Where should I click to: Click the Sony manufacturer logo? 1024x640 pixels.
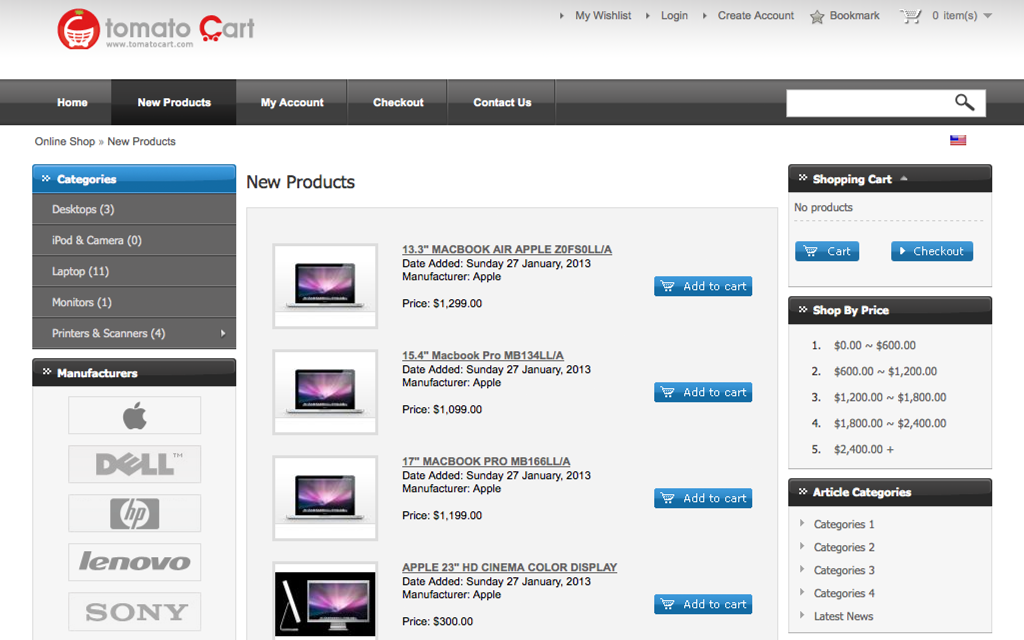click(x=134, y=611)
